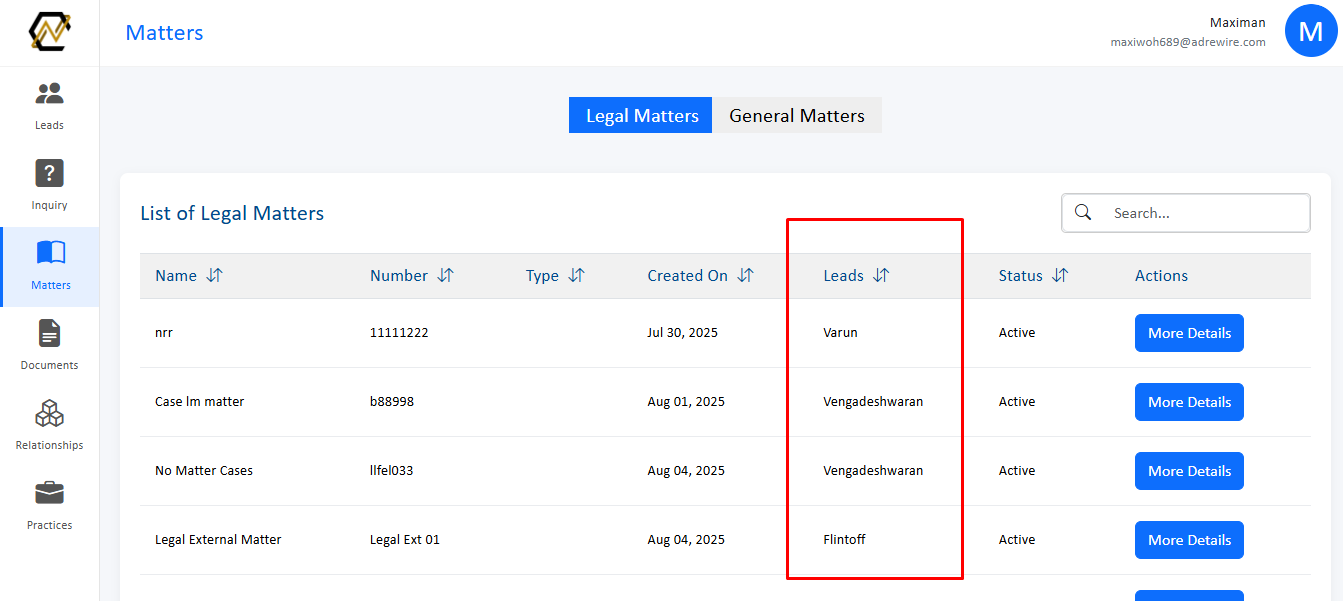
Task: Click the Active status for nrr
Action: (1017, 333)
